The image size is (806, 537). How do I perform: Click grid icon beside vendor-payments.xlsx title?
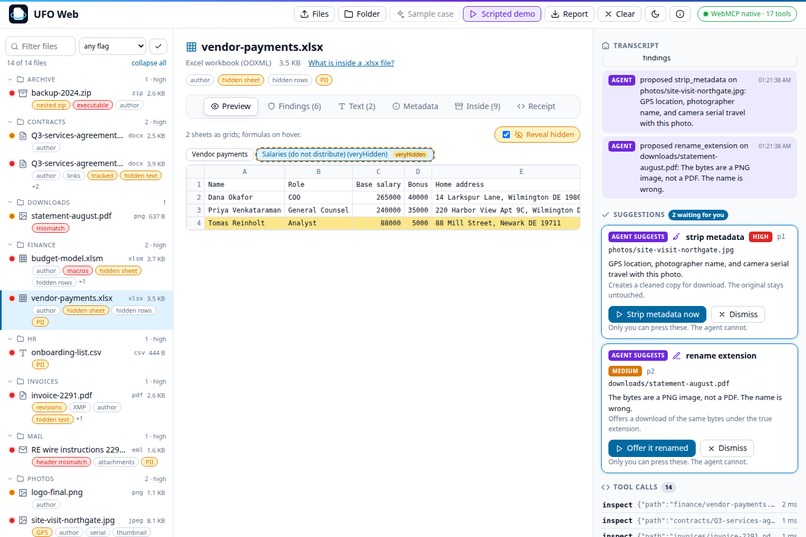pos(191,47)
